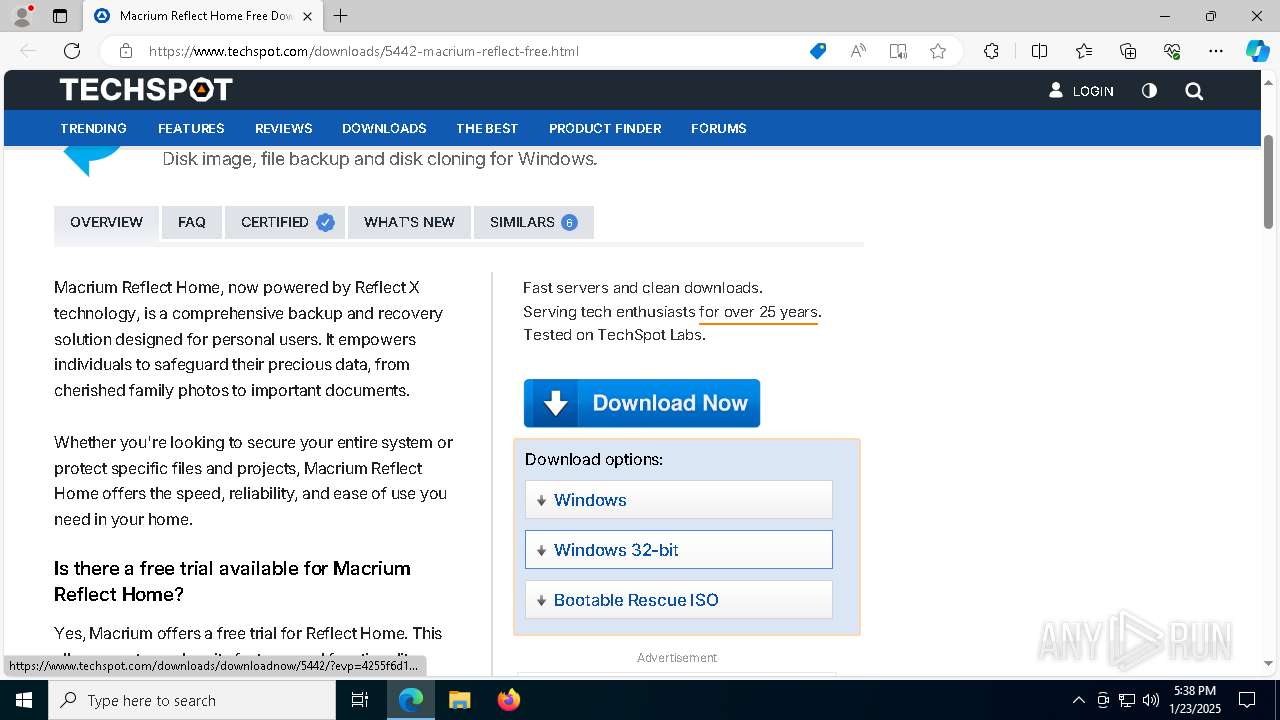Switch to WHAT'S NEW tab
The width and height of the screenshot is (1280, 720).
point(409,222)
